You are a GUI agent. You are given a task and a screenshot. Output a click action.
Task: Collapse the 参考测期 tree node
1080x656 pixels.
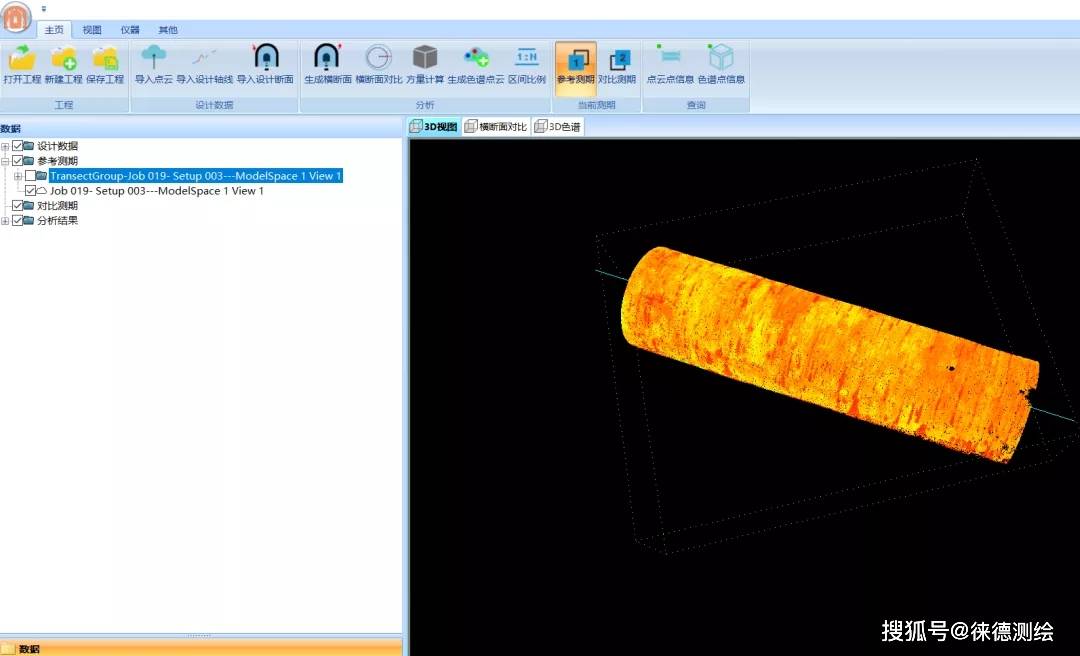click(6, 161)
